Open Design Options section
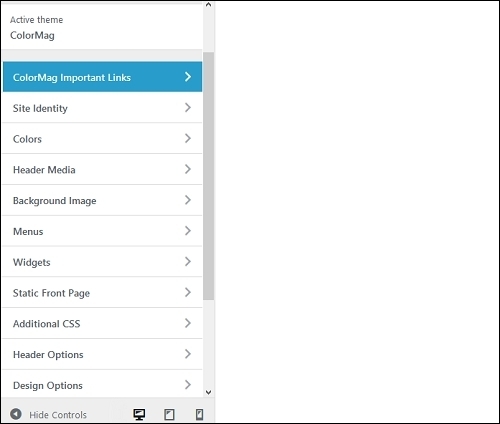 pos(102,384)
